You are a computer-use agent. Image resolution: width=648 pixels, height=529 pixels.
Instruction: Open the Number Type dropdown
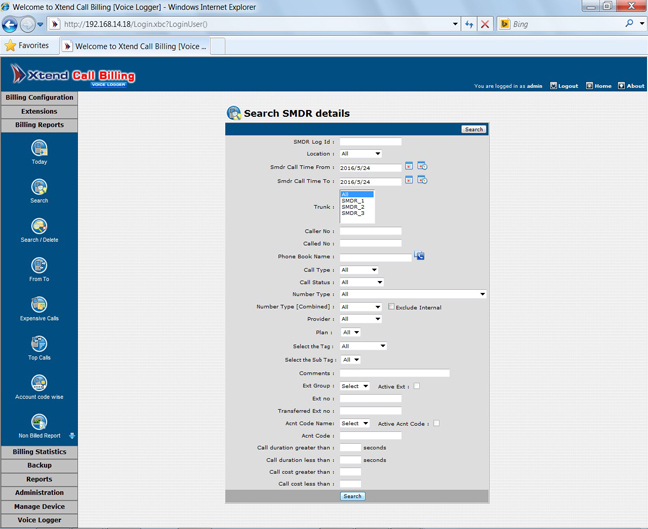[413, 294]
